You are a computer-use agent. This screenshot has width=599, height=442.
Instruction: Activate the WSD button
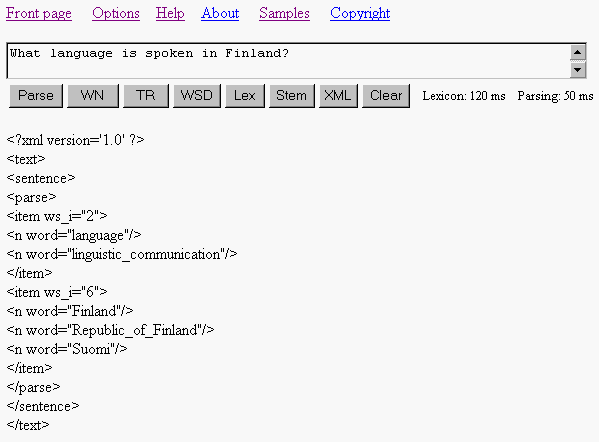[197, 96]
